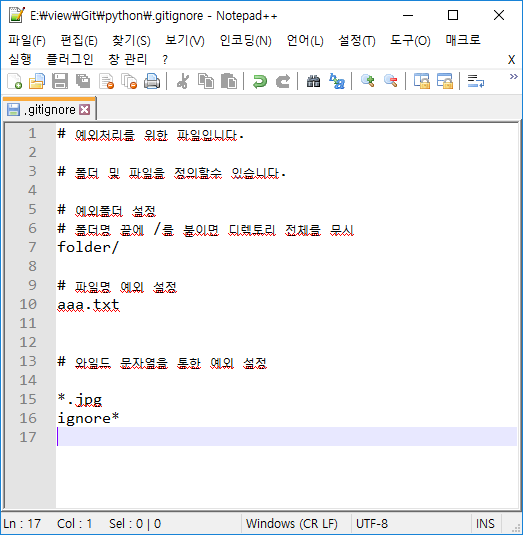Select the .gitignore document tab
523x535 pixels.
pos(49,110)
